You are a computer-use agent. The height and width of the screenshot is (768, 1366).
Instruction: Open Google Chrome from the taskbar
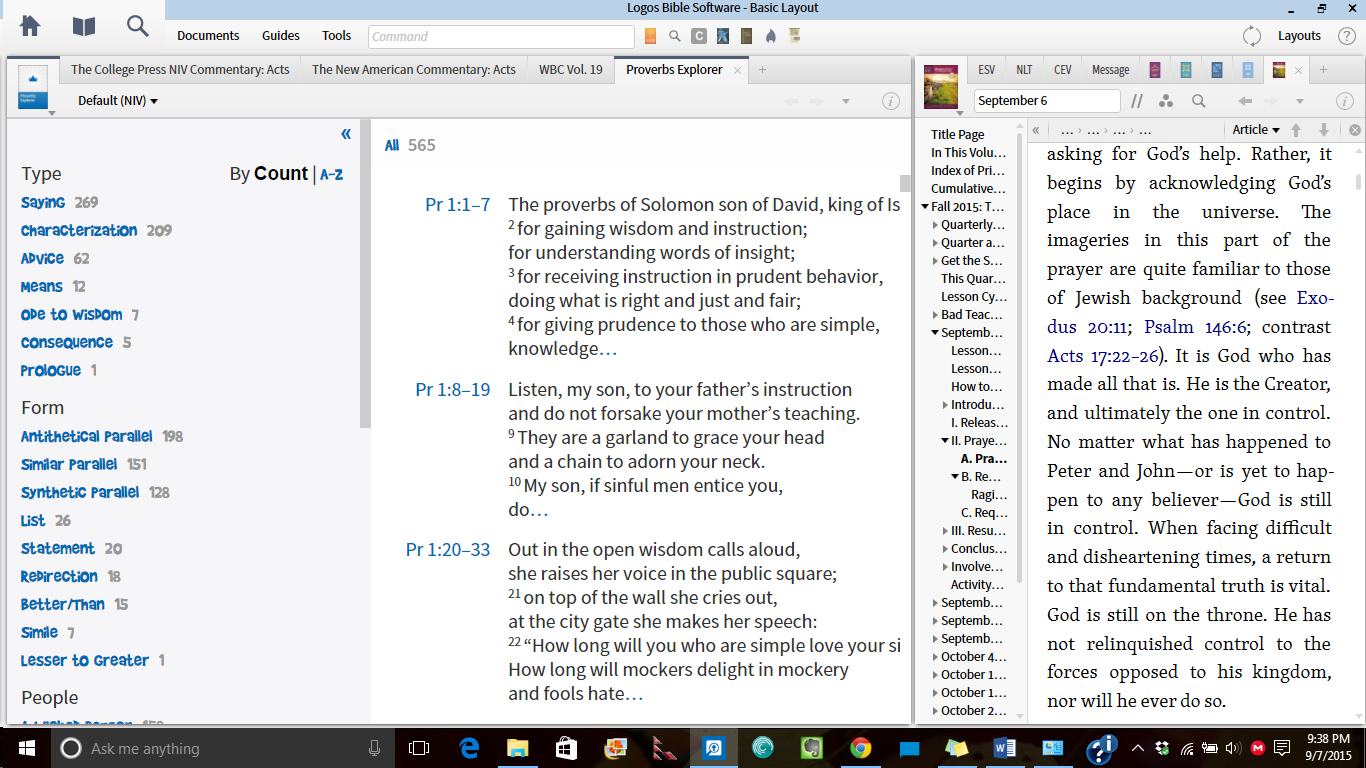[860, 748]
